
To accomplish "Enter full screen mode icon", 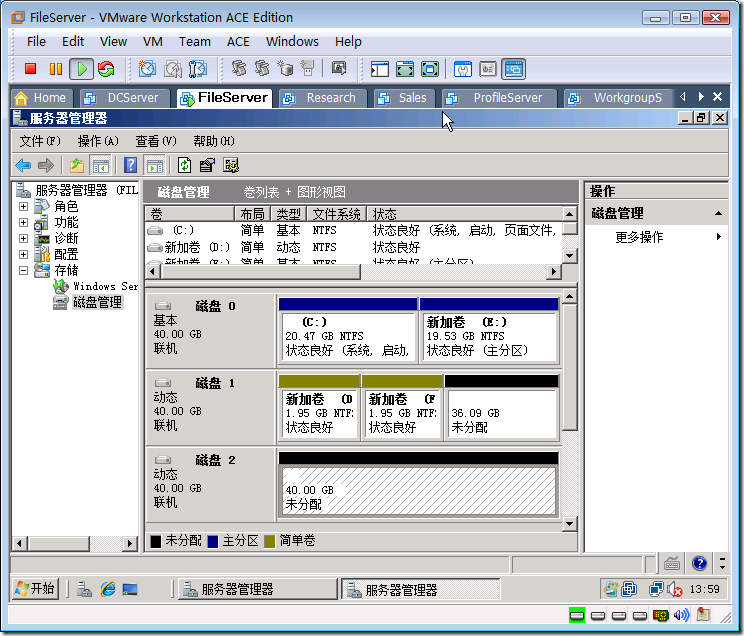I will pos(430,69).
